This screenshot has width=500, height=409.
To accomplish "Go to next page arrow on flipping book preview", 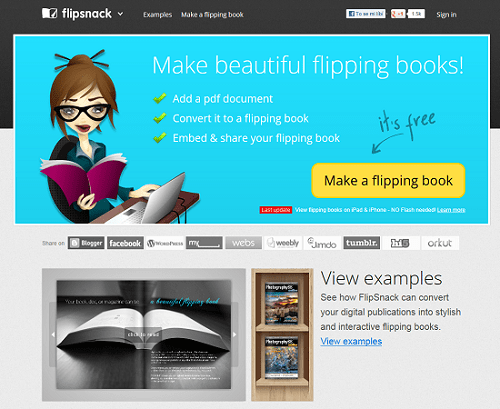I will tap(235, 334).
